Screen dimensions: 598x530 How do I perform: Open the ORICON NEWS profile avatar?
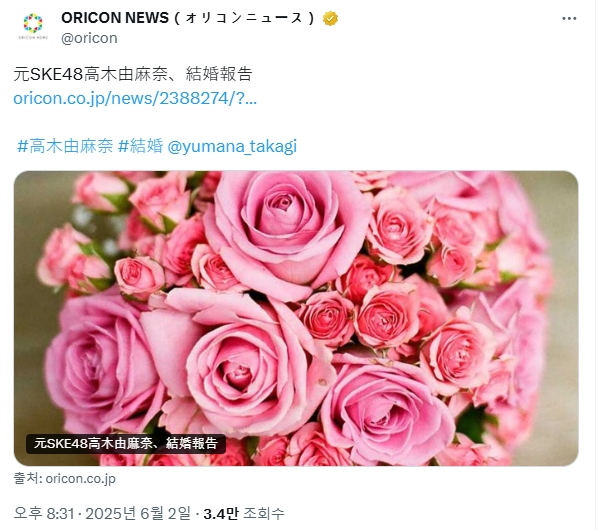33,27
